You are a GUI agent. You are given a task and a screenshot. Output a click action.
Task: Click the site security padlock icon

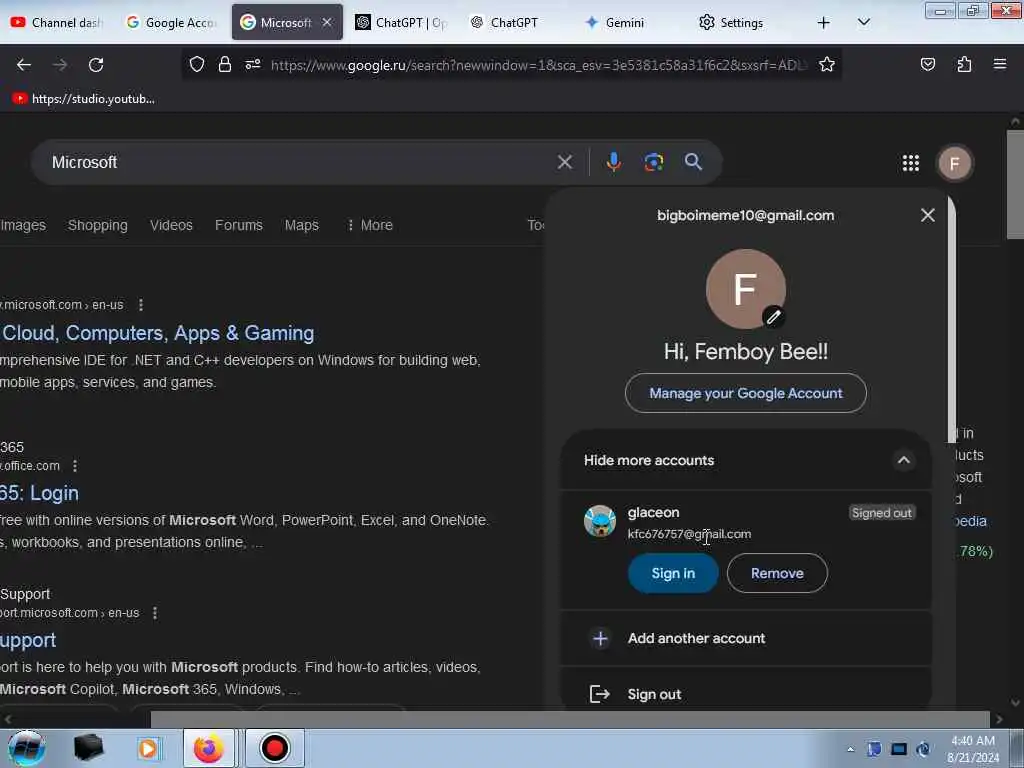225,64
